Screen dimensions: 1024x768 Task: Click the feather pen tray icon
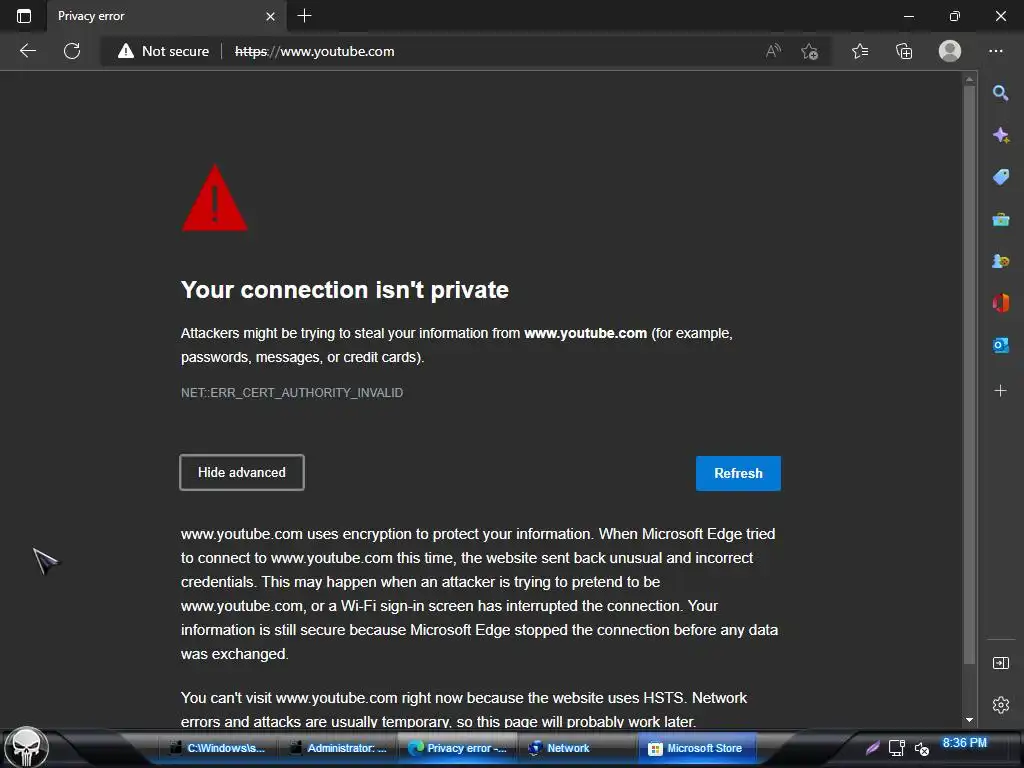point(872,748)
